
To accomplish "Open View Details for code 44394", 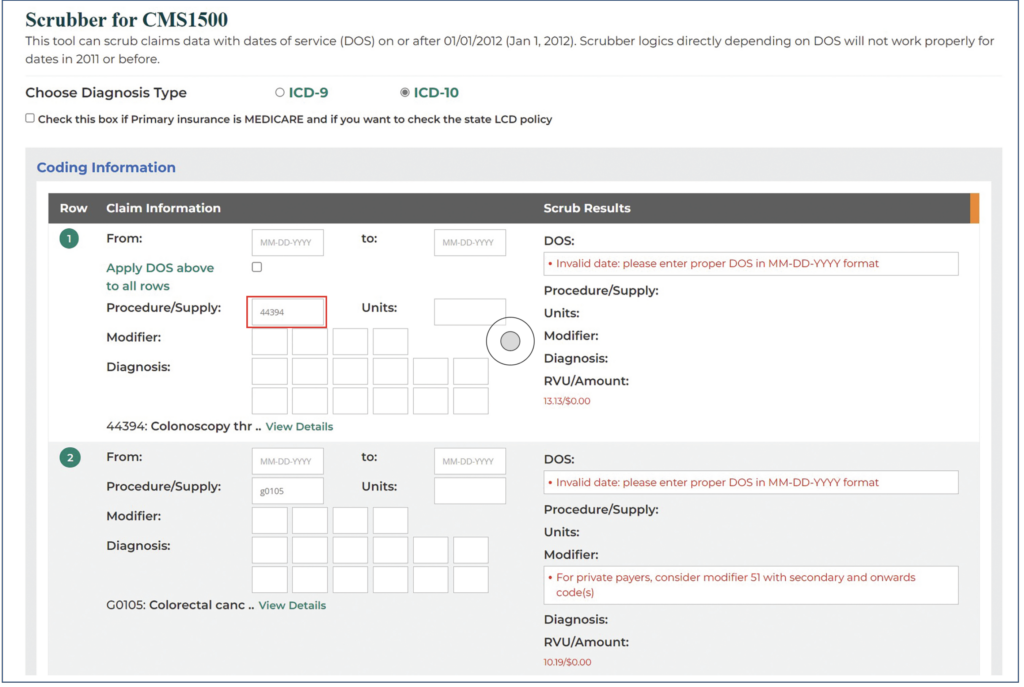I will click(298, 426).
